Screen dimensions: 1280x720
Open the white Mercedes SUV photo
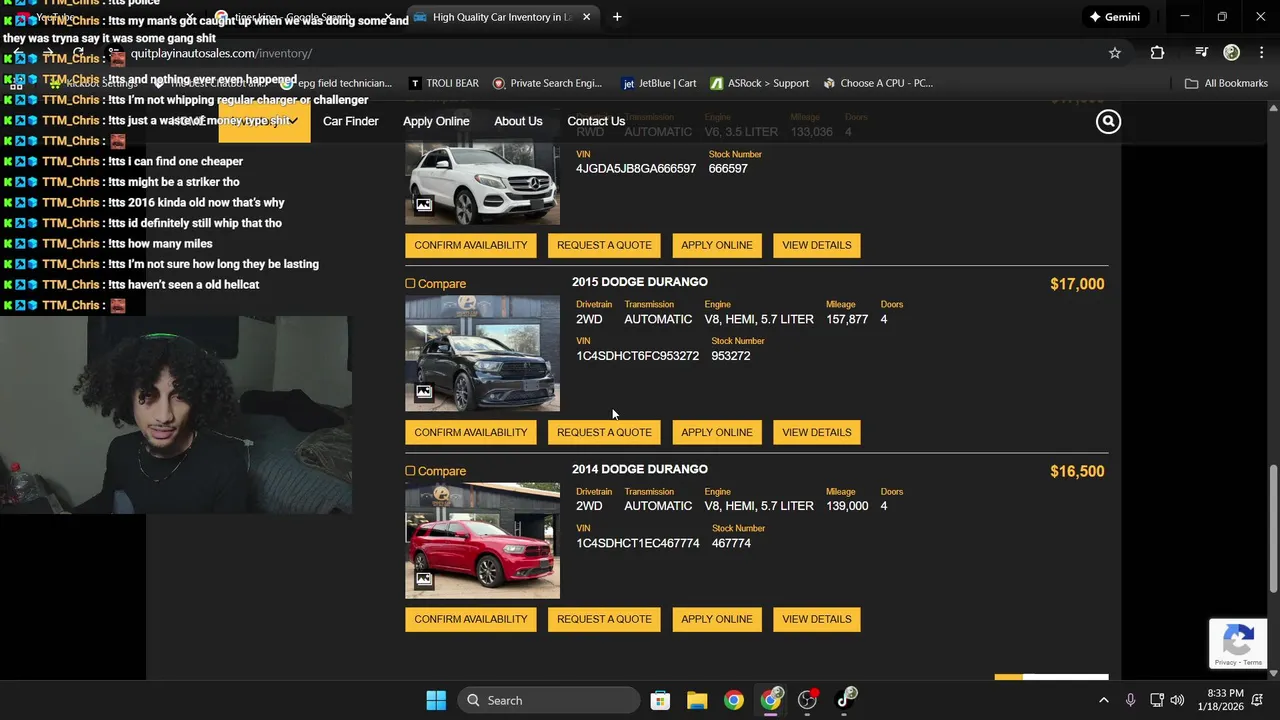coord(482,183)
